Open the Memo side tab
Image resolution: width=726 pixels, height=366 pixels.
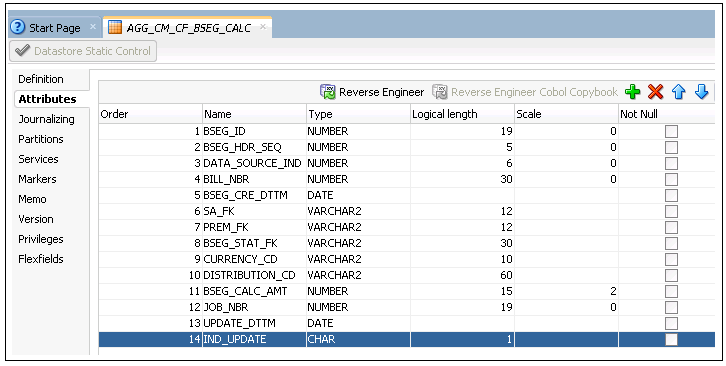point(32,199)
